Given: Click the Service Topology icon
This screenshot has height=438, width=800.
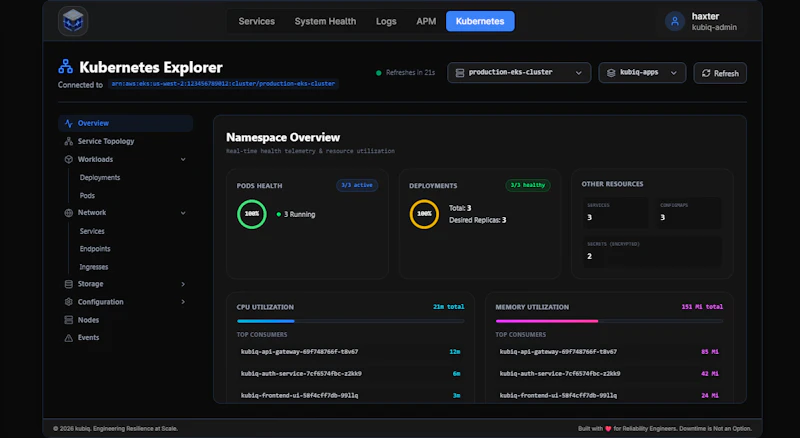Looking at the screenshot, I should click(x=69, y=141).
